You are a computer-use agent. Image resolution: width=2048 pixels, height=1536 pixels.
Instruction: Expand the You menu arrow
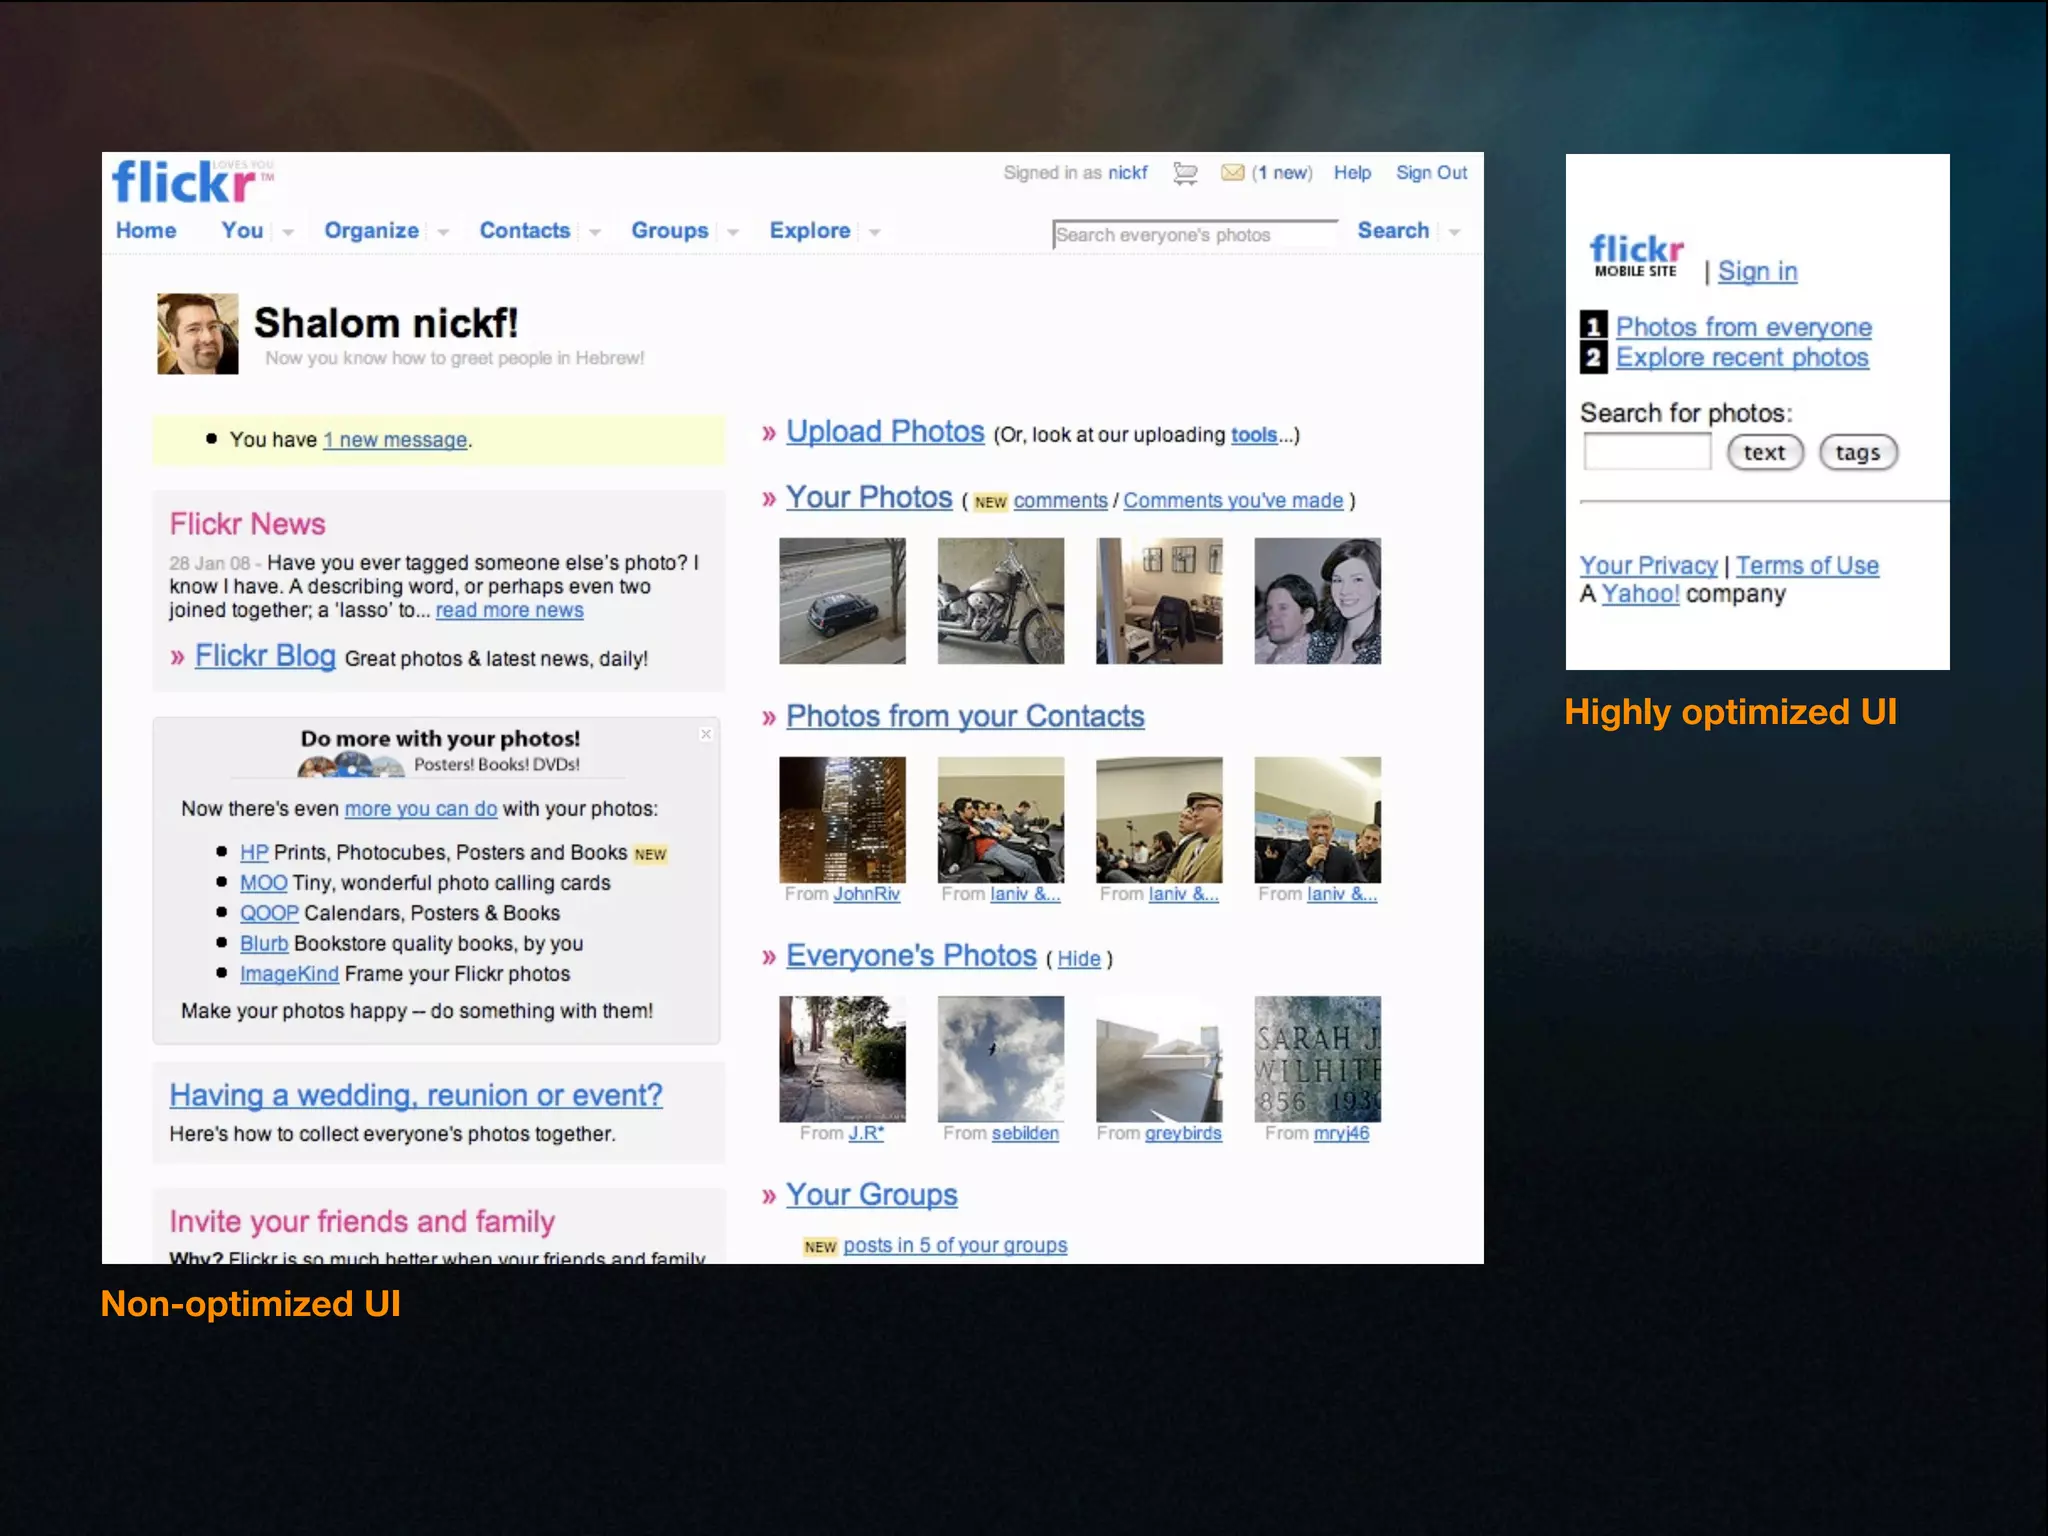(288, 232)
